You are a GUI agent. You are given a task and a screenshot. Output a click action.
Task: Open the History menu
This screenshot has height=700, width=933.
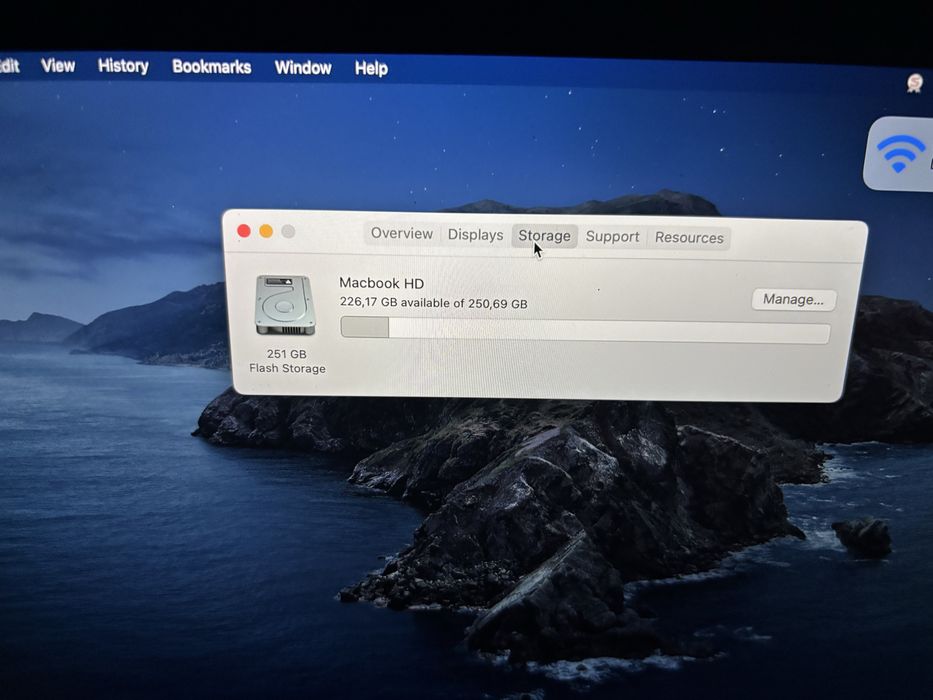(x=123, y=65)
